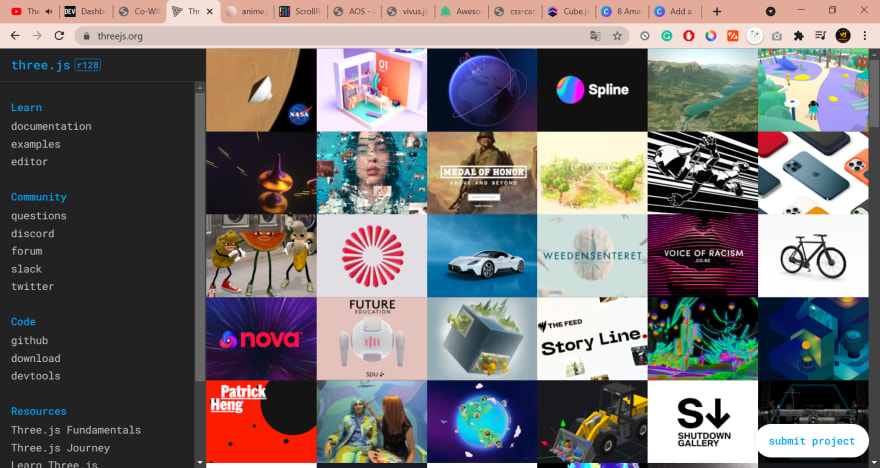Open the Chrome profile avatar

843,36
